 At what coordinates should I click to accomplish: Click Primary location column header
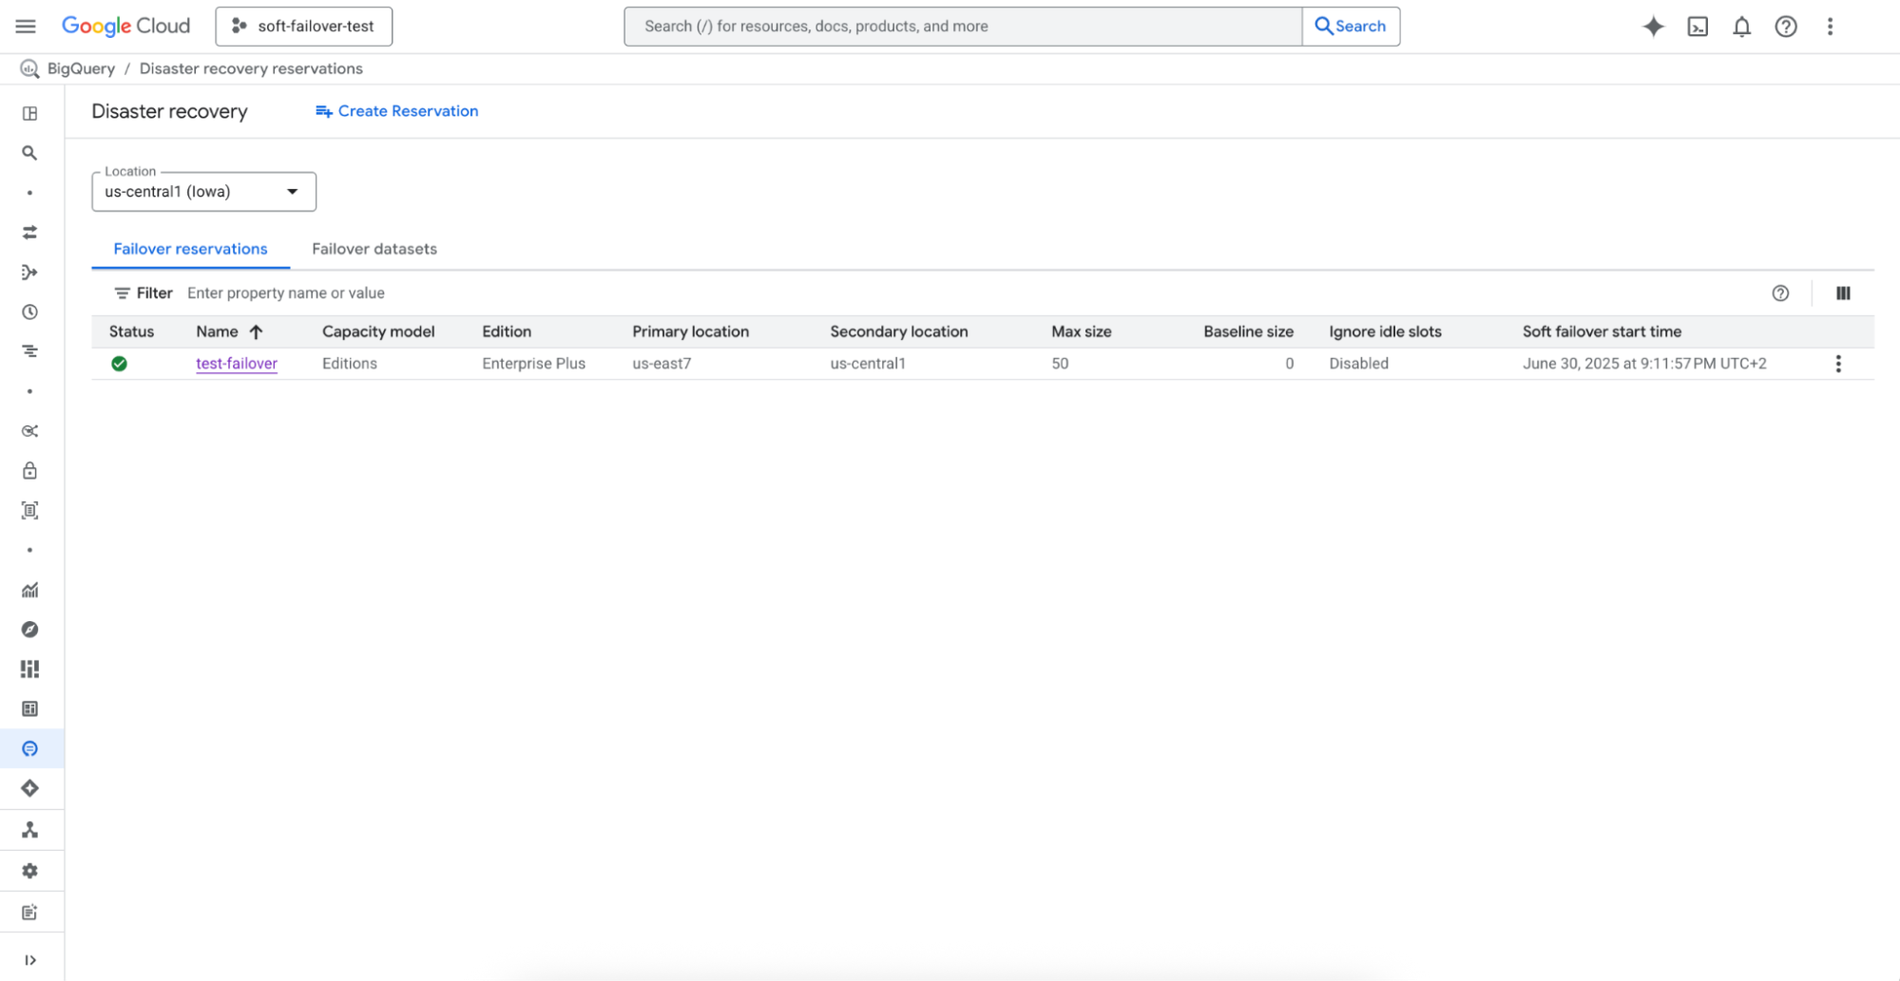[691, 332]
